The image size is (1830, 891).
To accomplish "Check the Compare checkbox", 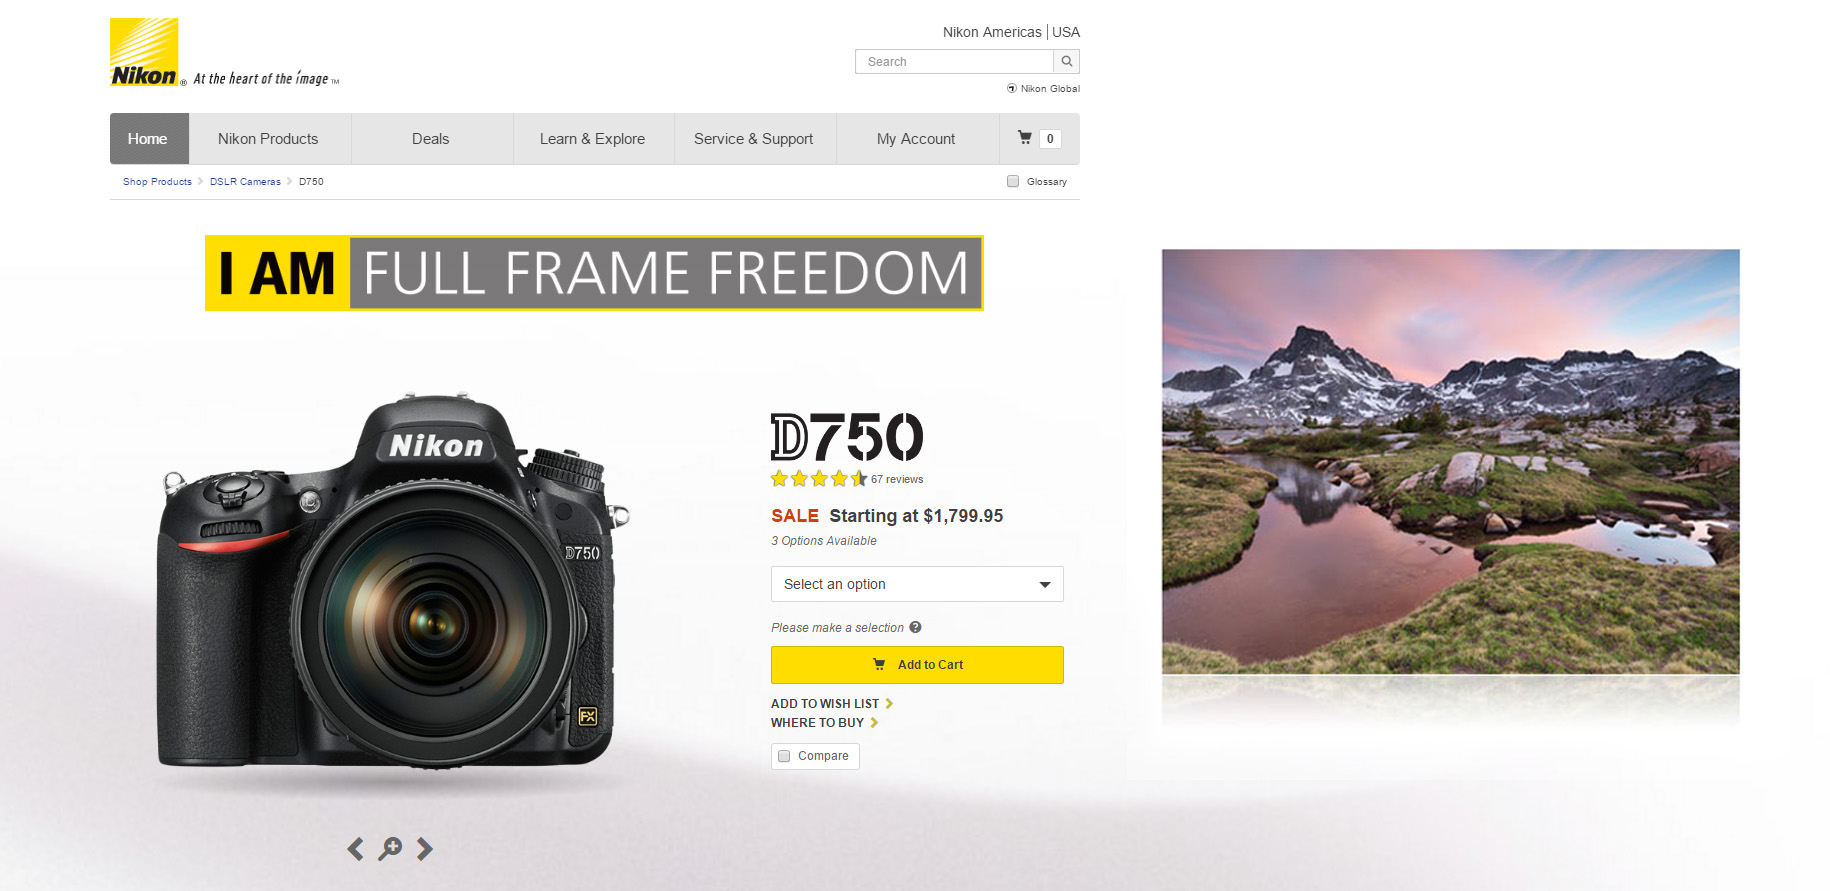I will [785, 756].
